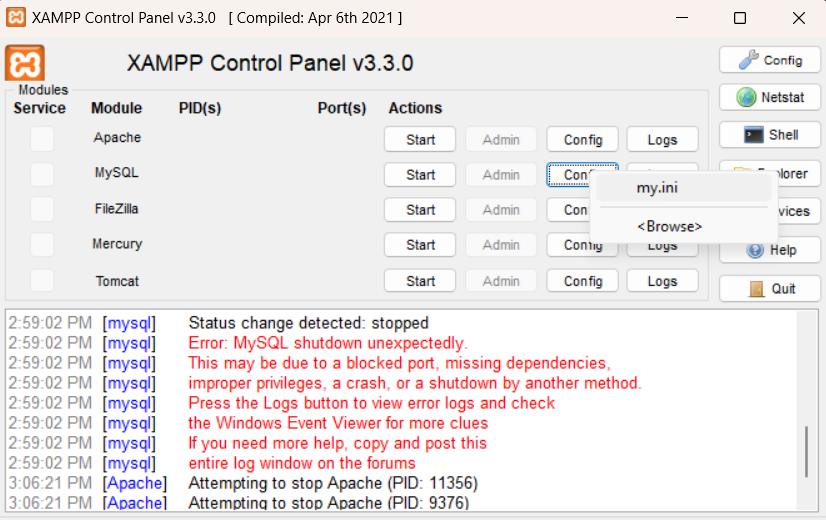Click the XAMPP orange logo icon
The height and width of the screenshot is (520, 826).
click(x=25, y=63)
